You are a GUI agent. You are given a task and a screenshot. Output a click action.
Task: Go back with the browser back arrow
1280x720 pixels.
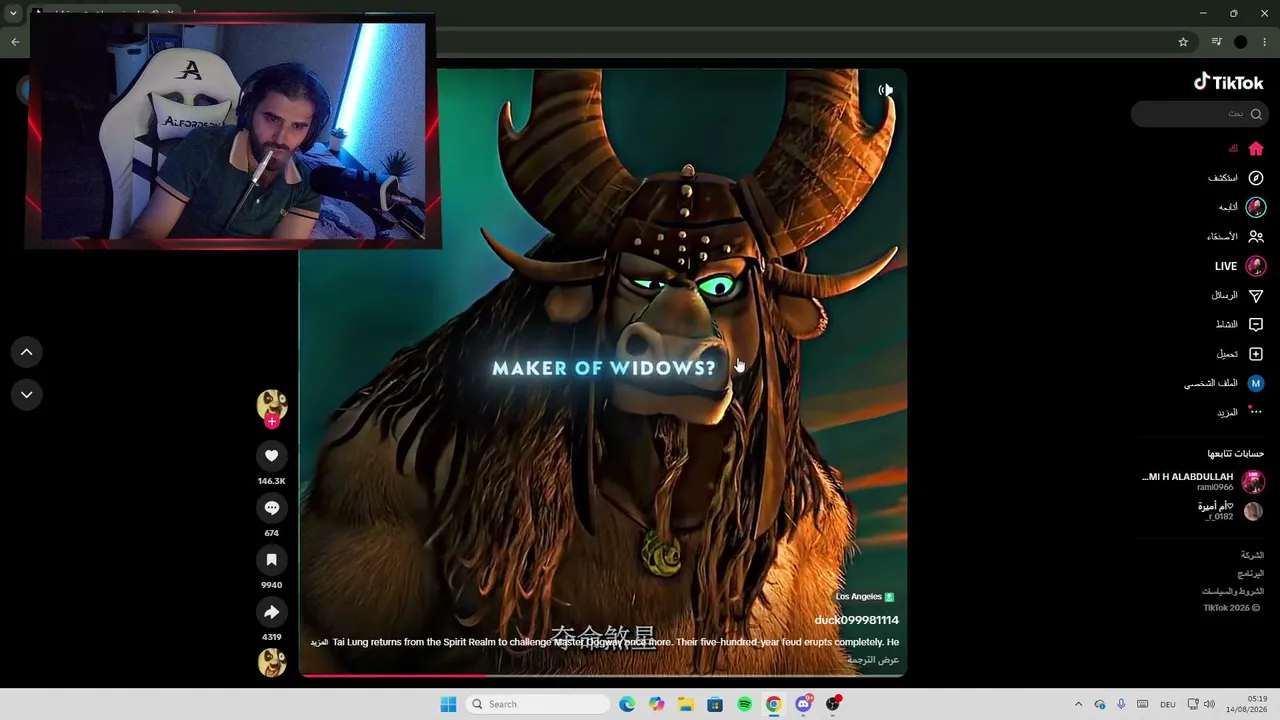[15, 42]
